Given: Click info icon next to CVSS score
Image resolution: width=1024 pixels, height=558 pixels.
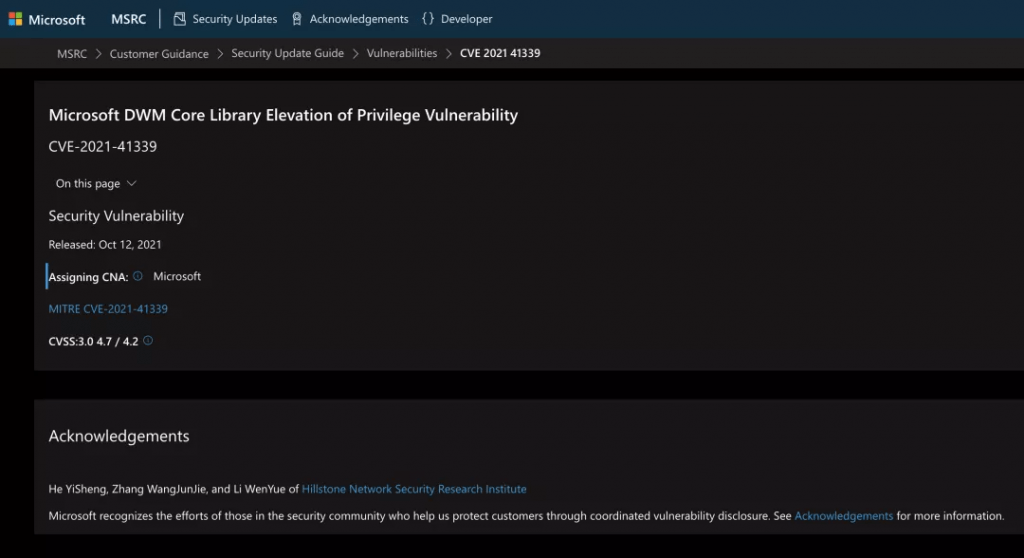Looking at the screenshot, I should coord(148,340).
